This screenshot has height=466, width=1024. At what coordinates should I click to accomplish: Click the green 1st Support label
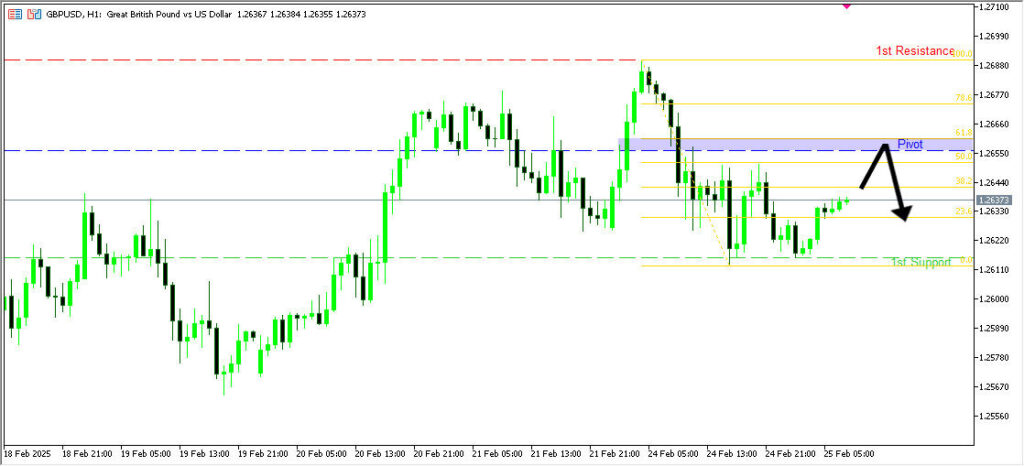[920, 262]
